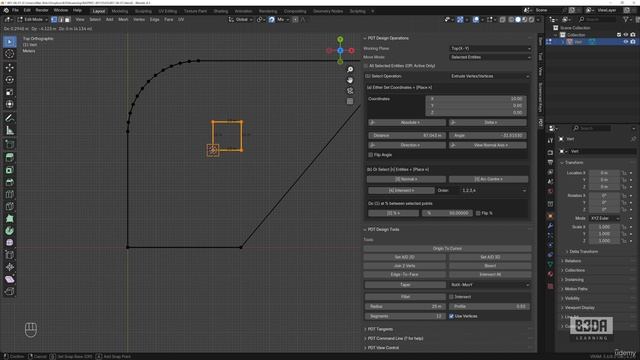Switch to the UV Editing workspace tab
The image size is (640, 360).
pos(168,11)
